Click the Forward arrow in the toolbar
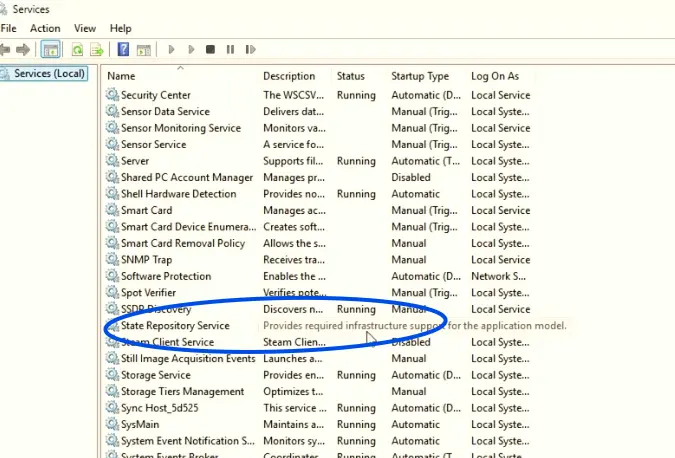 tap(23, 50)
